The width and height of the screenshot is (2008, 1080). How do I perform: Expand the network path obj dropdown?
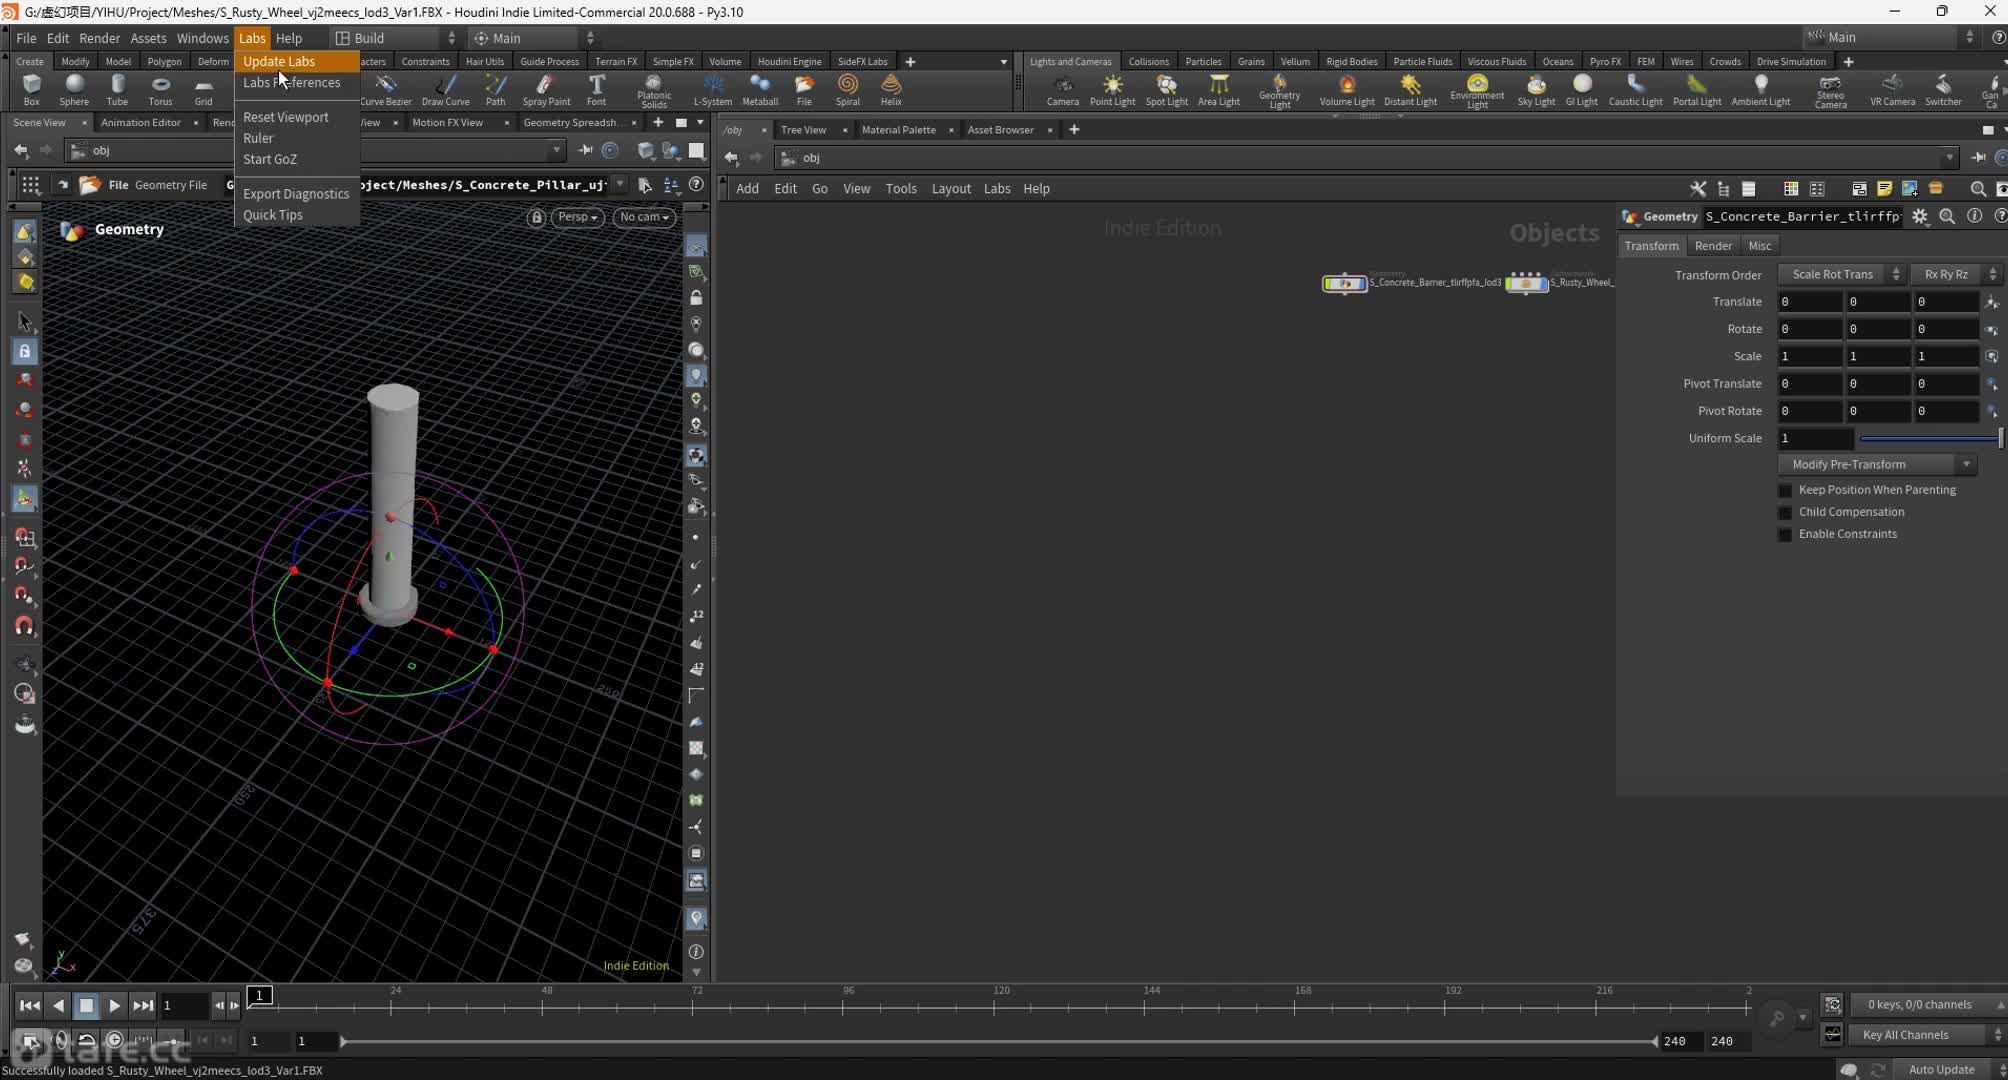[x=1948, y=158]
